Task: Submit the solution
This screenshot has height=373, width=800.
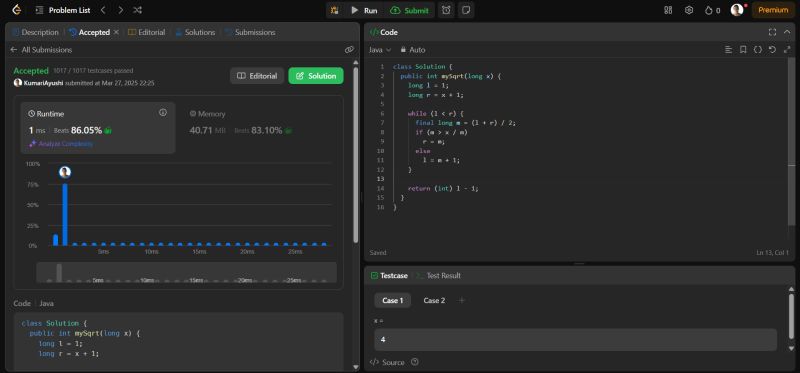Action: (x=410, y=10)
